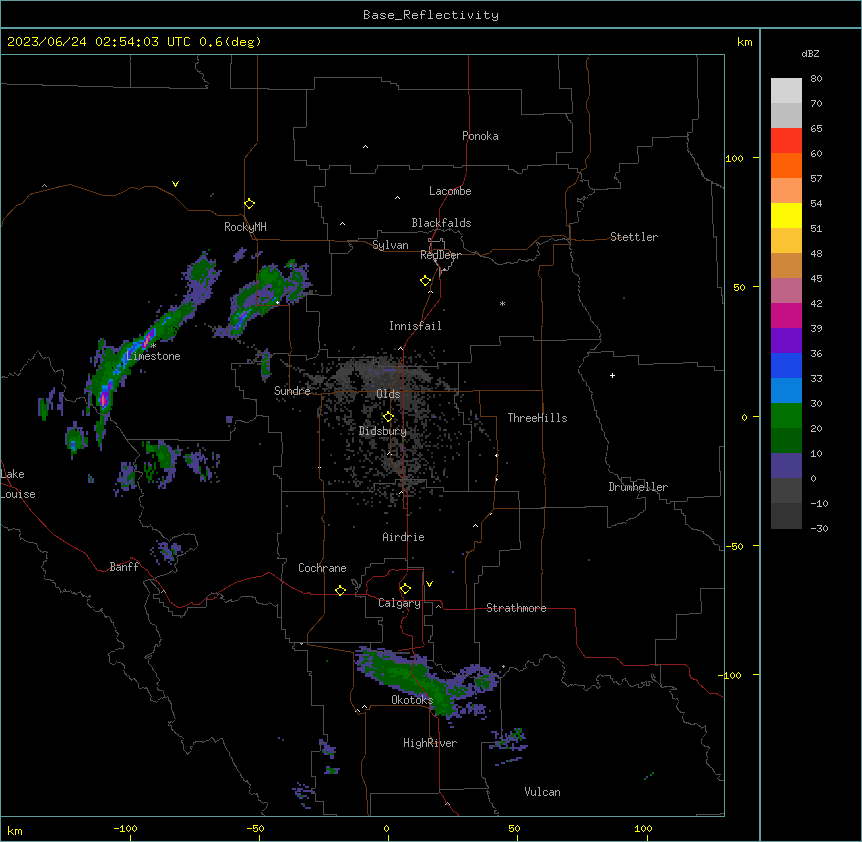
Task: Click the HighRiver town label
Action: (430, 743)
